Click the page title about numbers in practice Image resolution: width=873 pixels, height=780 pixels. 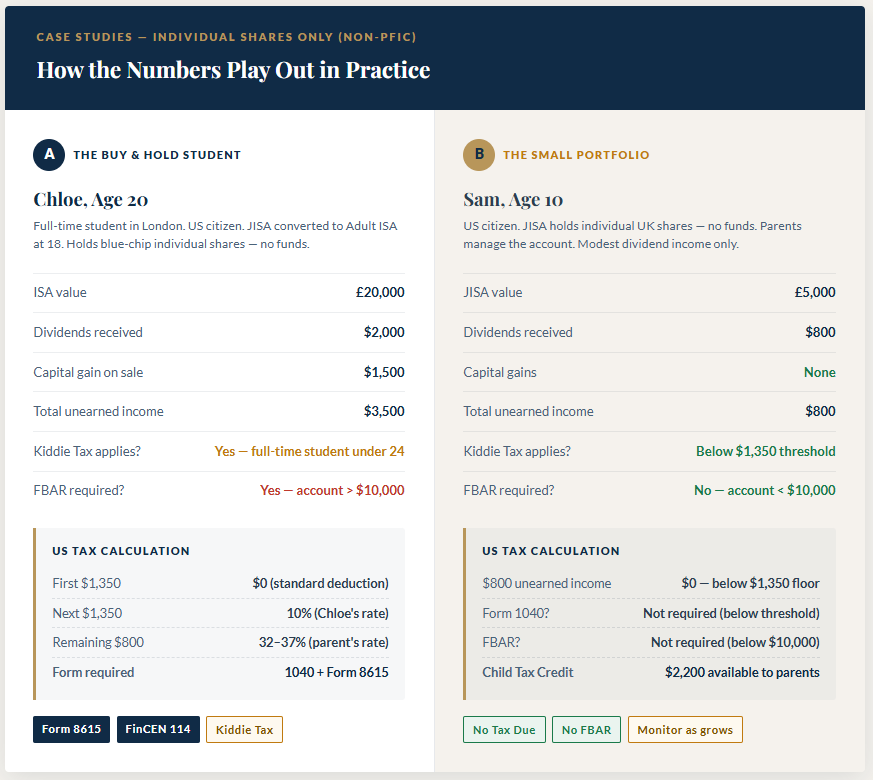click(x=233, y=70)
